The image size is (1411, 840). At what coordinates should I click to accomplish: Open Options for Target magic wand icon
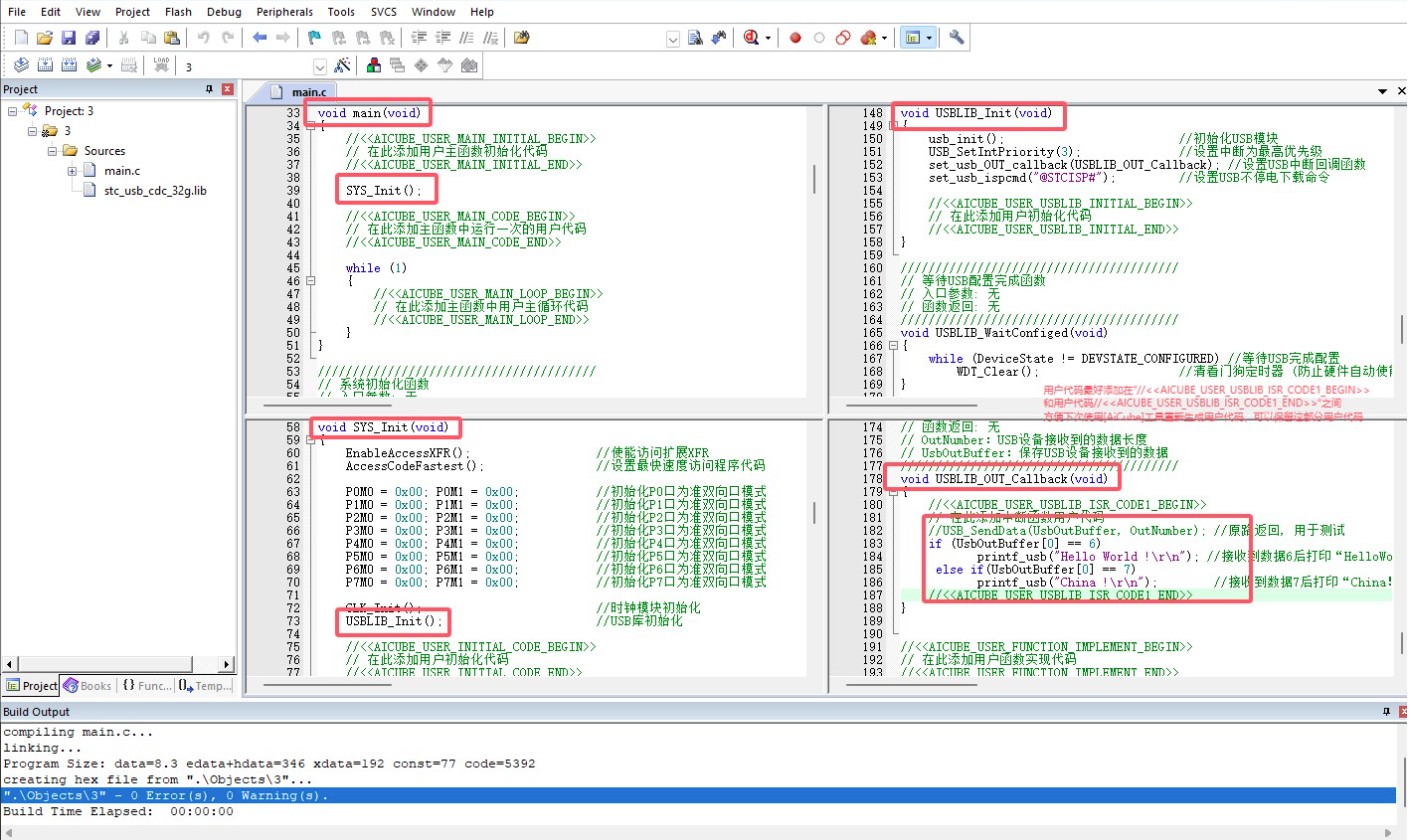342,66
